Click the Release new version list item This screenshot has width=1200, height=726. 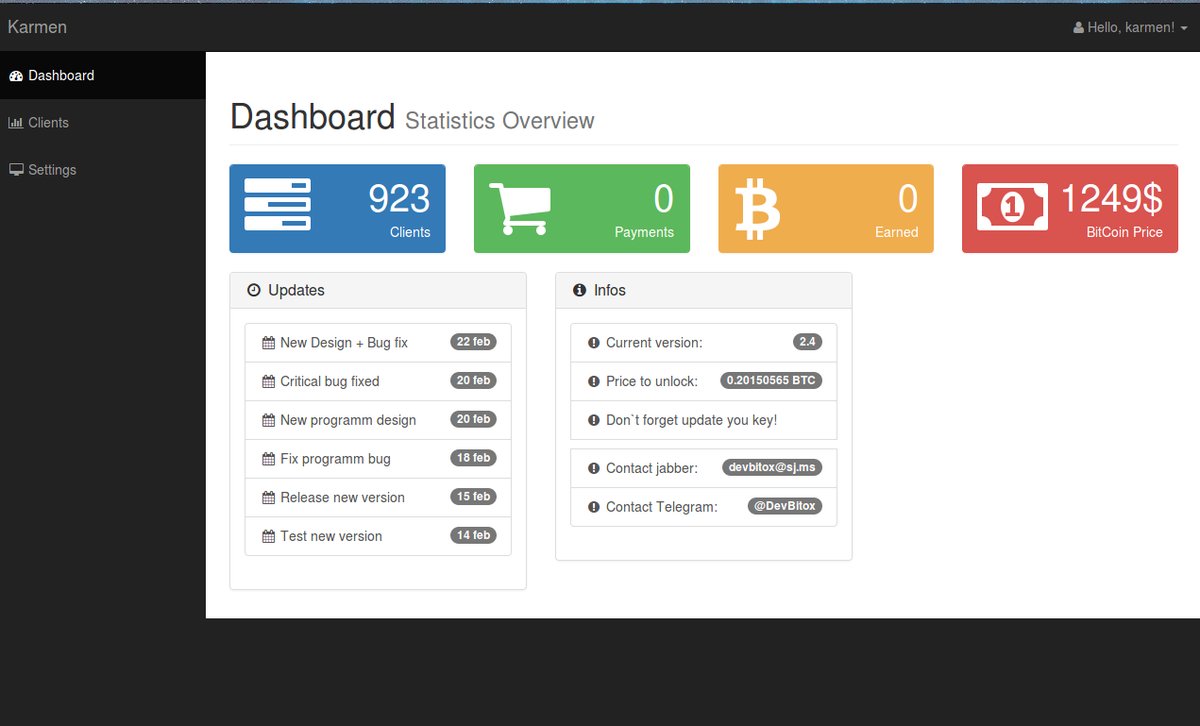(x=342, y=498)
